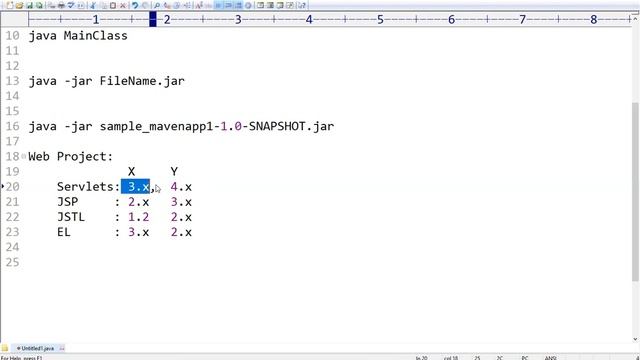
Task: Click '4.x' in the Servlets row
Action: tap(181, 187)
